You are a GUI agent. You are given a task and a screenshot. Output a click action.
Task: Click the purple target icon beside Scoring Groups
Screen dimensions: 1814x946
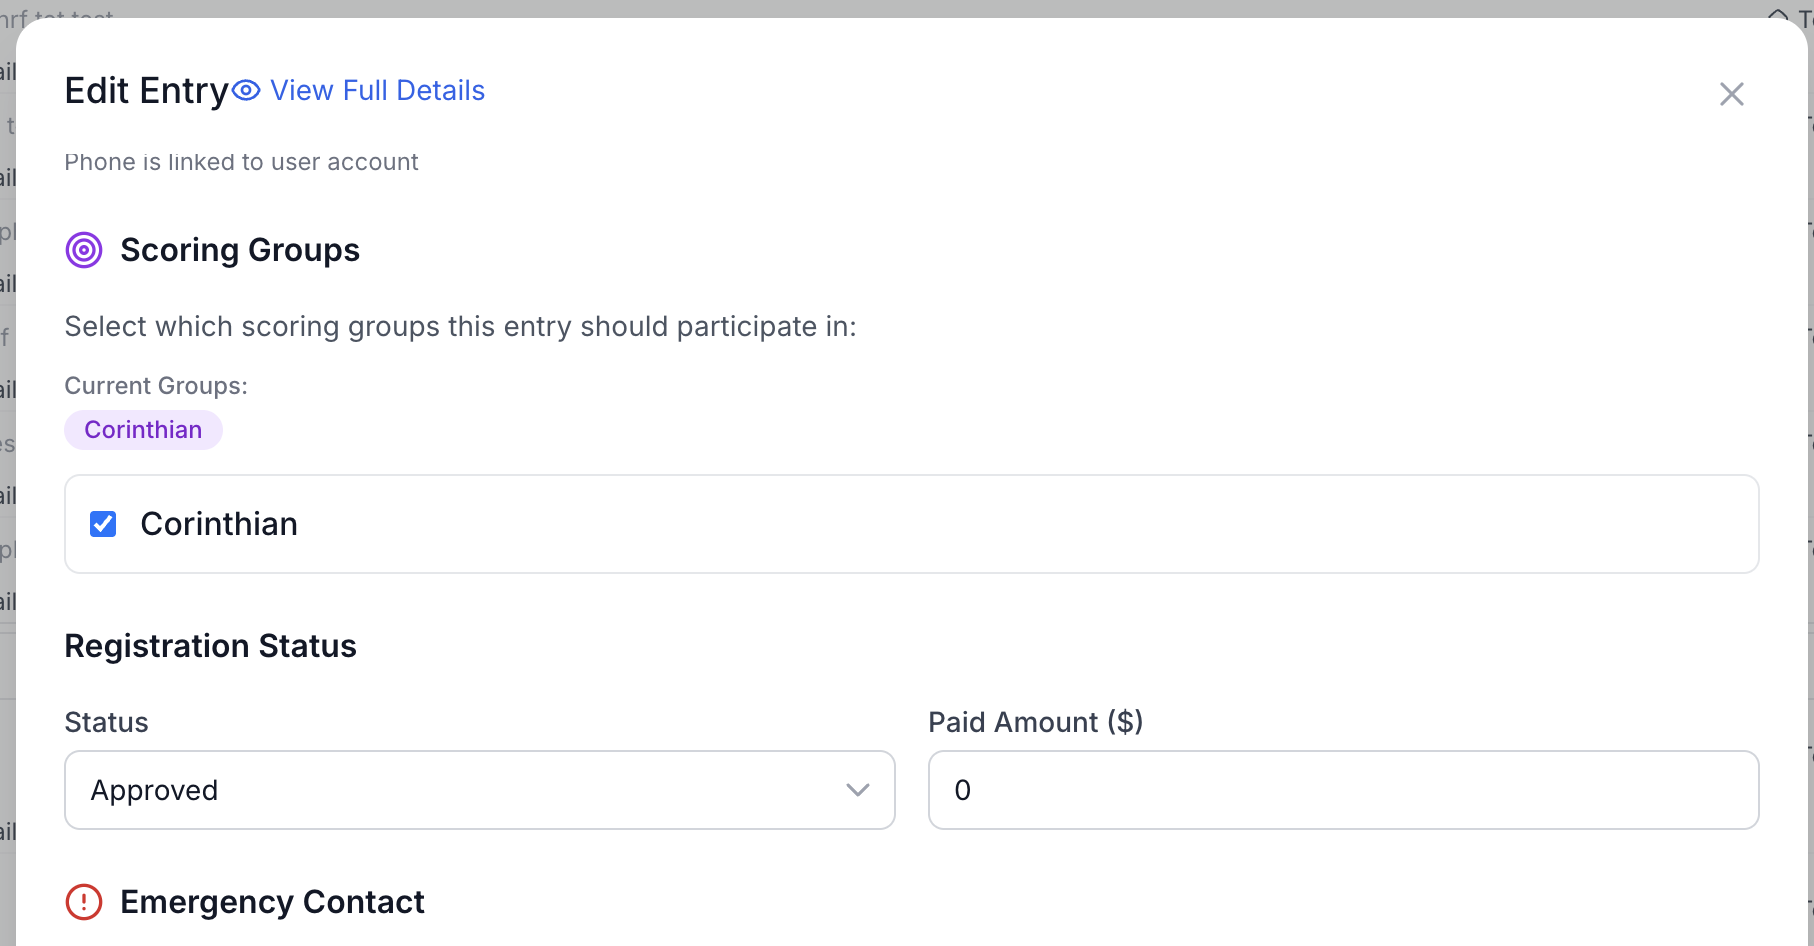point(84,250)
